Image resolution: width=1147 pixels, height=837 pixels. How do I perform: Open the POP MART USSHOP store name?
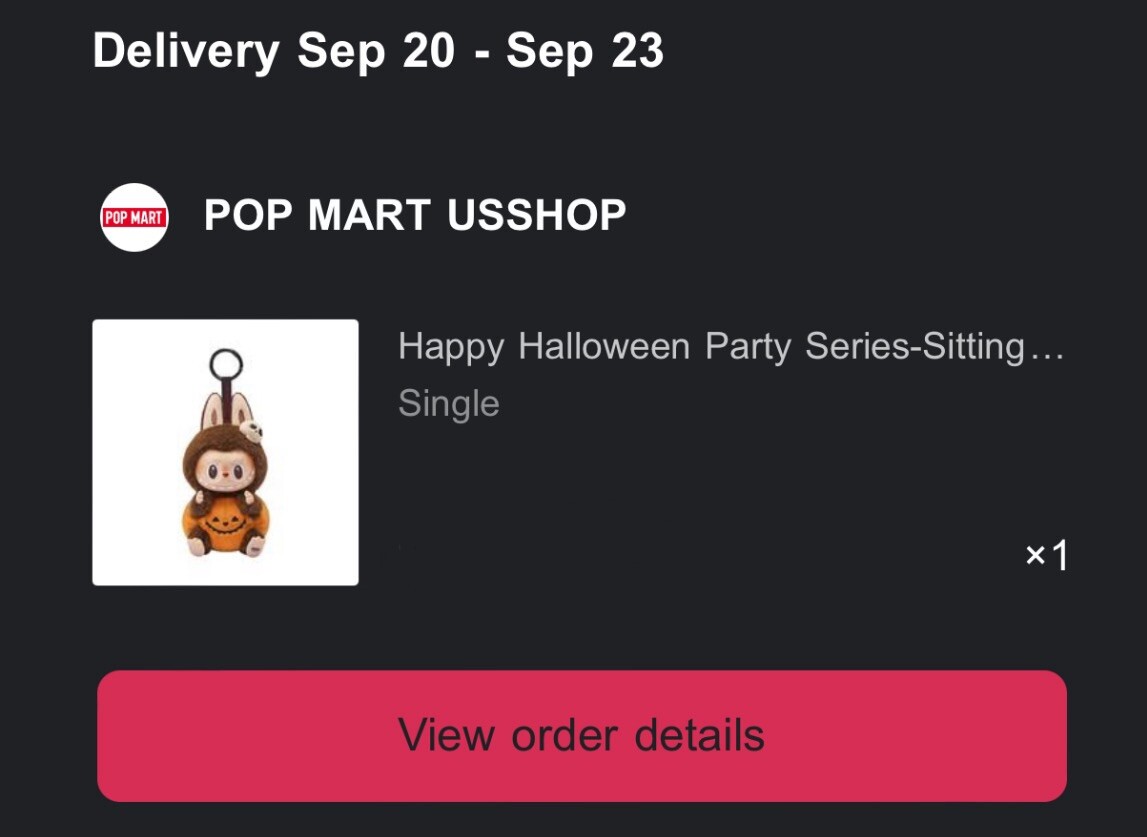pos(415,215)
